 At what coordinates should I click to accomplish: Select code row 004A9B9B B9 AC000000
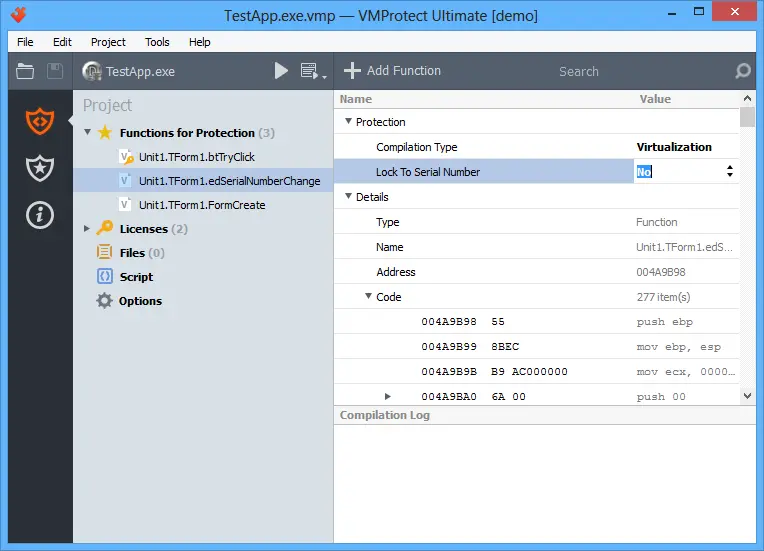(536, 371)
